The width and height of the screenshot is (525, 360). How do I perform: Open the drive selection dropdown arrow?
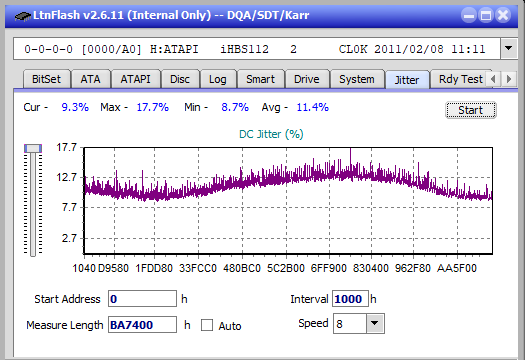click(x=508, y=49)
